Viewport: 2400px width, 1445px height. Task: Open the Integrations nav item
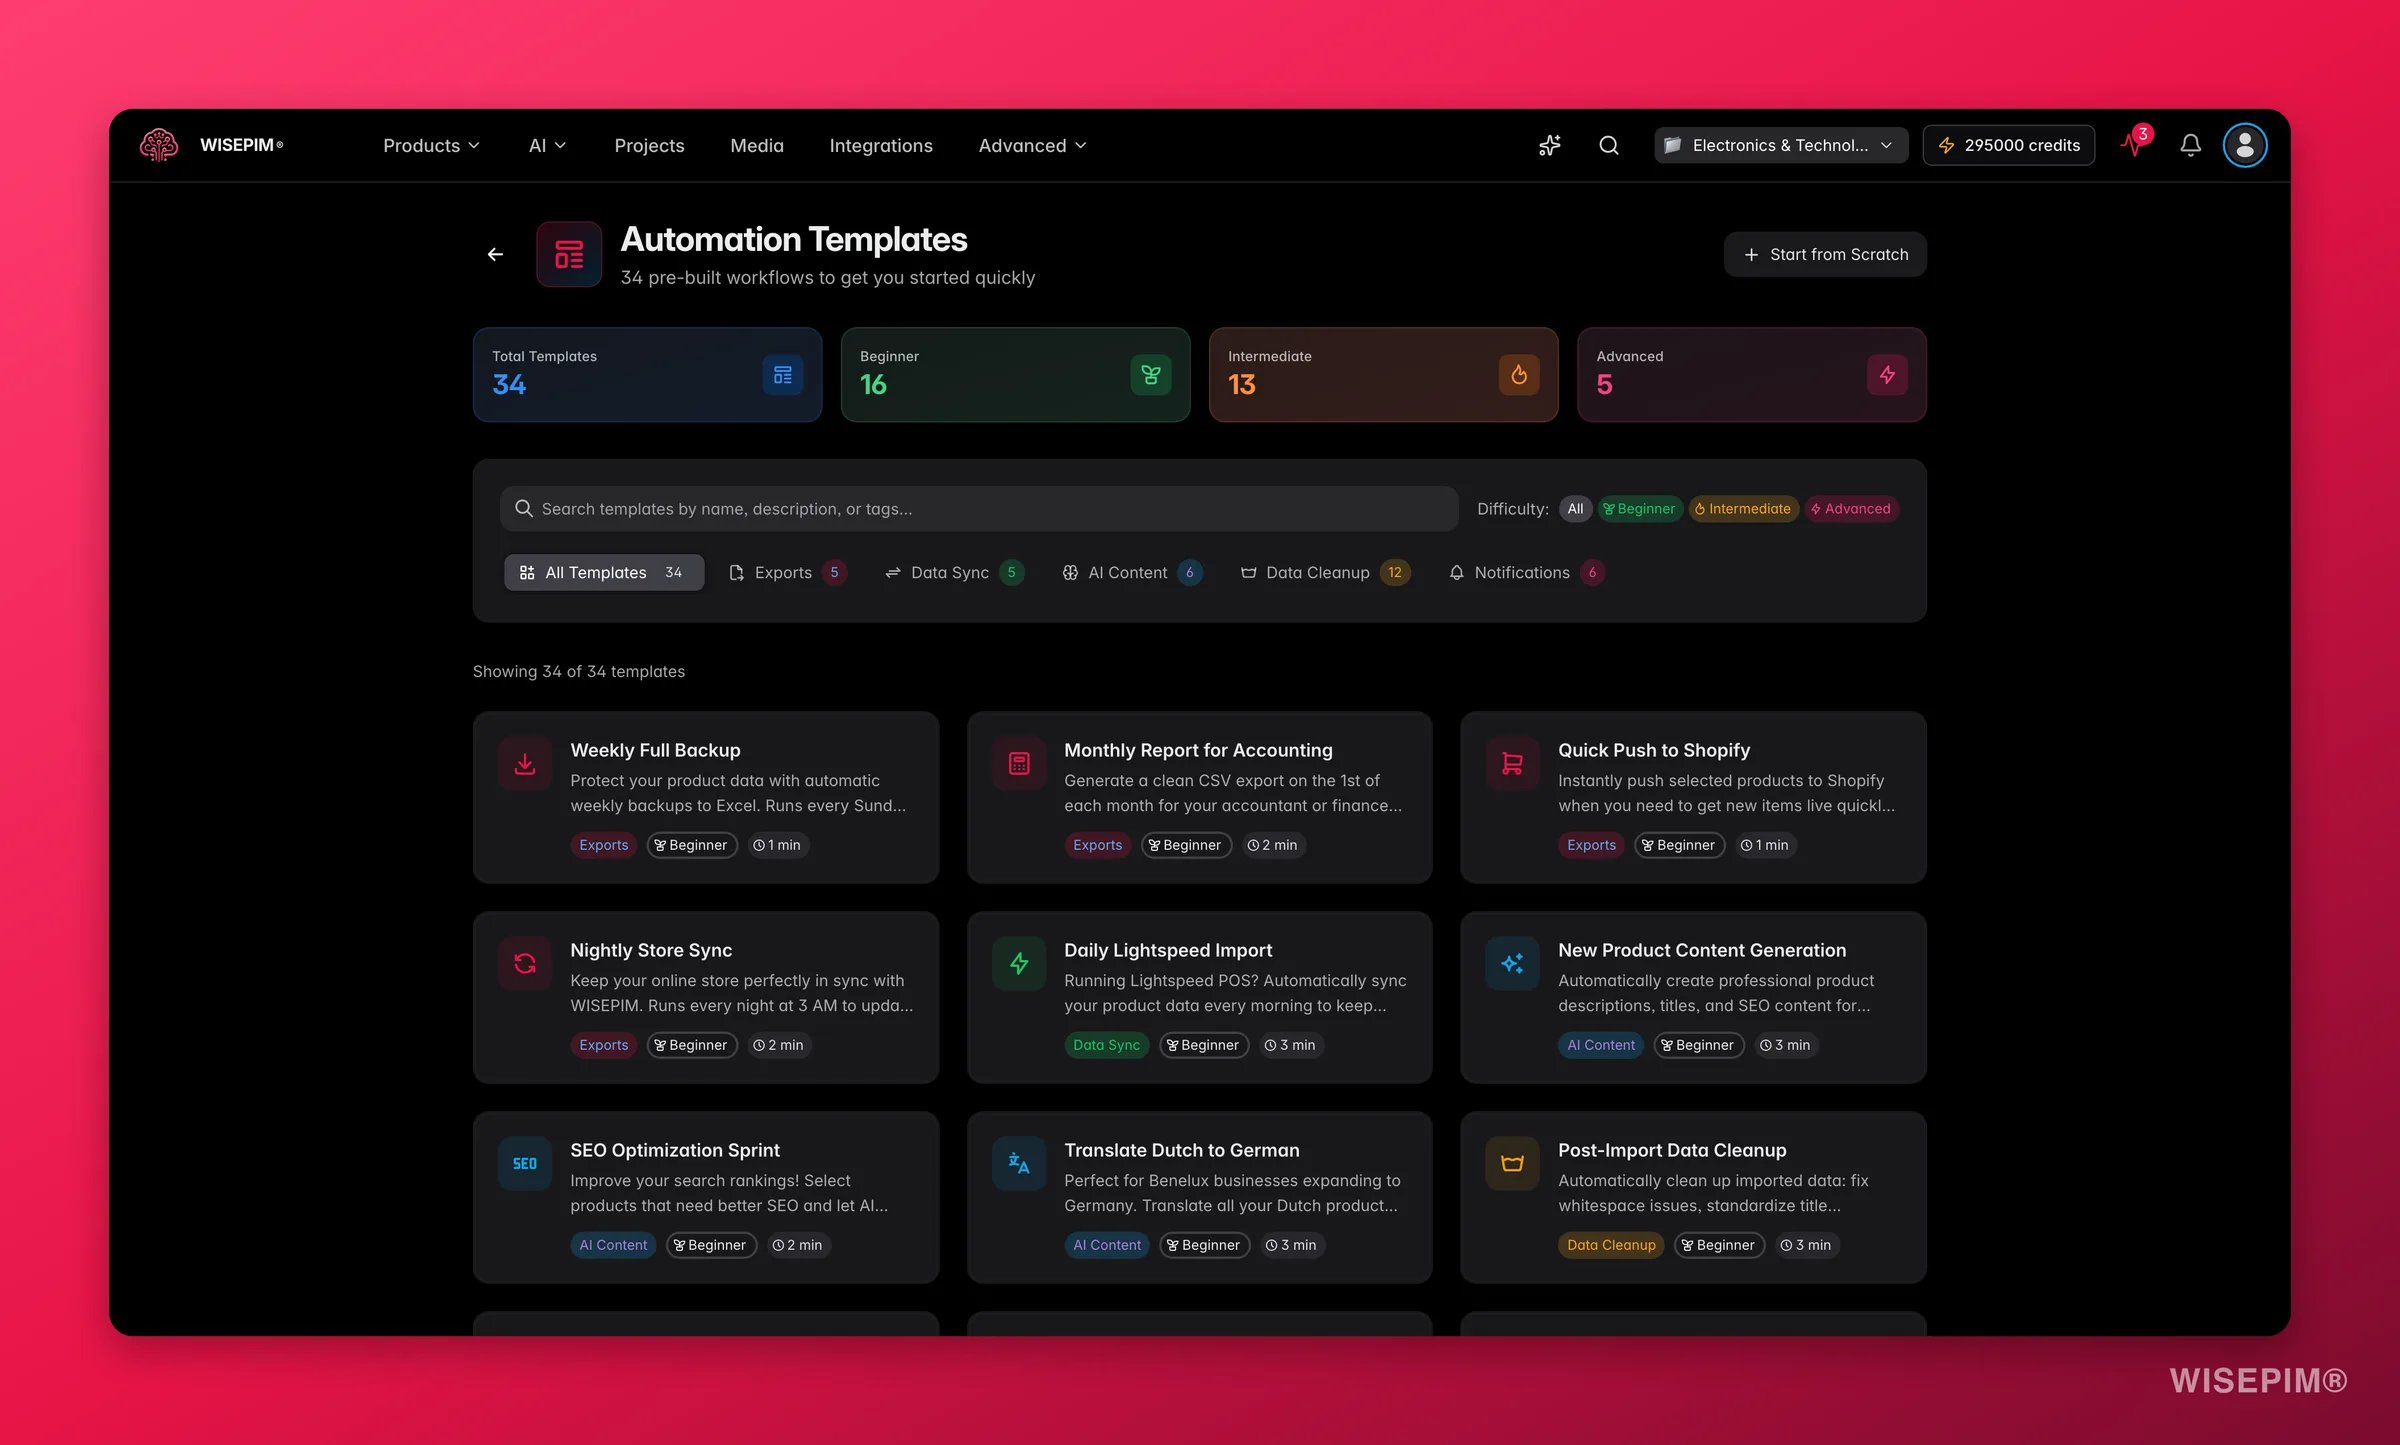[x=881, y=145]
